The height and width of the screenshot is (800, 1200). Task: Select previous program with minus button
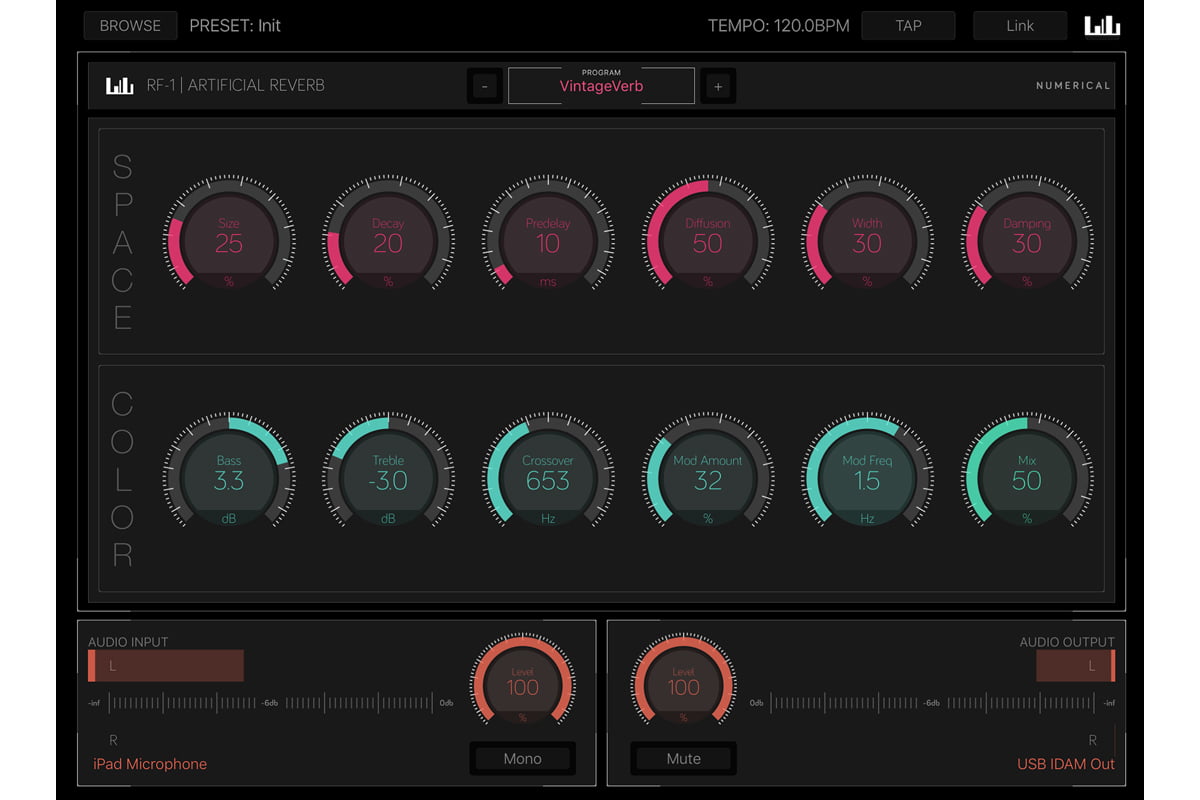(x=485, y=86)
